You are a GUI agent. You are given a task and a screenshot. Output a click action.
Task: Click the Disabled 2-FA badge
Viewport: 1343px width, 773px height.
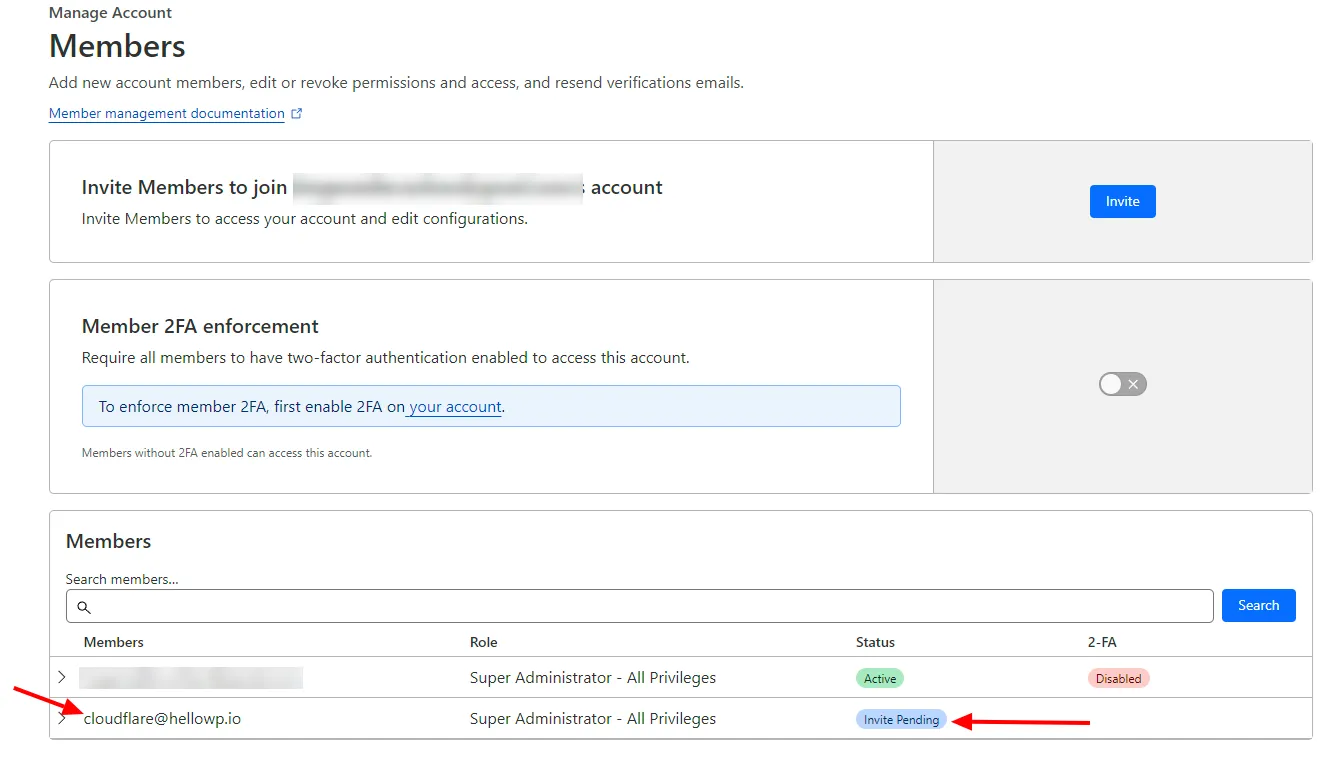click(1119, 678)
